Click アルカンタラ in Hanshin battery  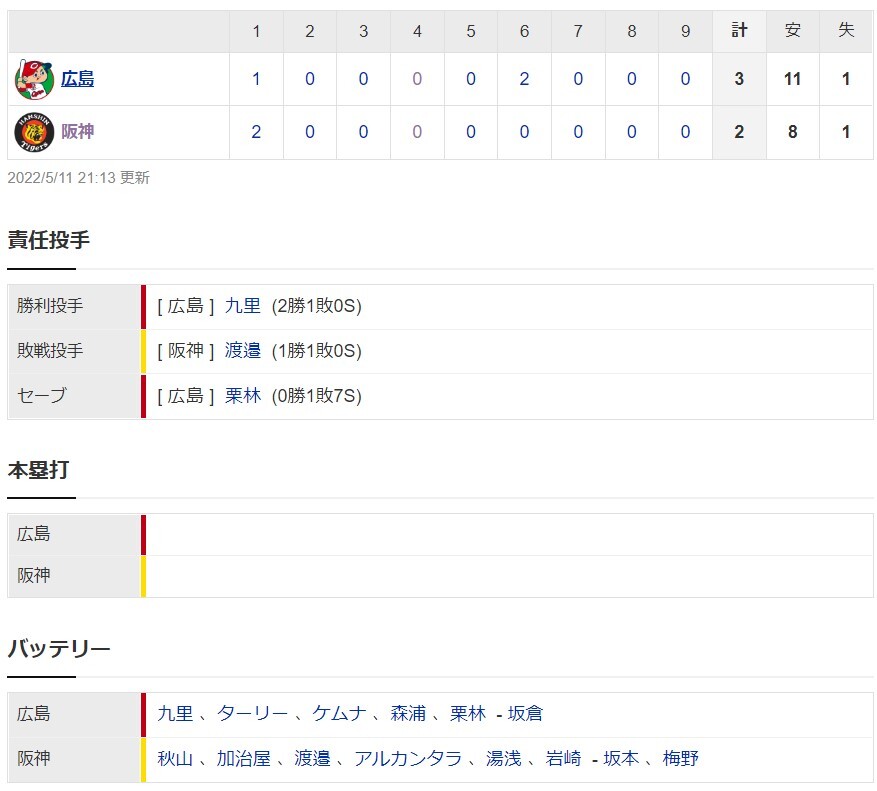point(407,759)
